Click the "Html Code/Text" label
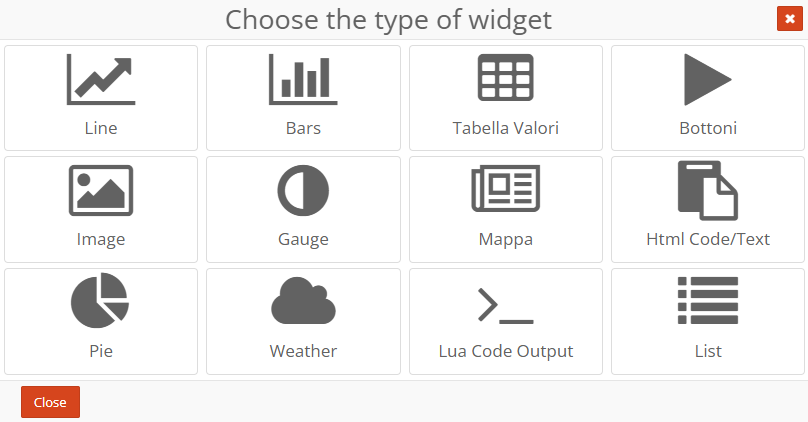 [x=708, y=240]
